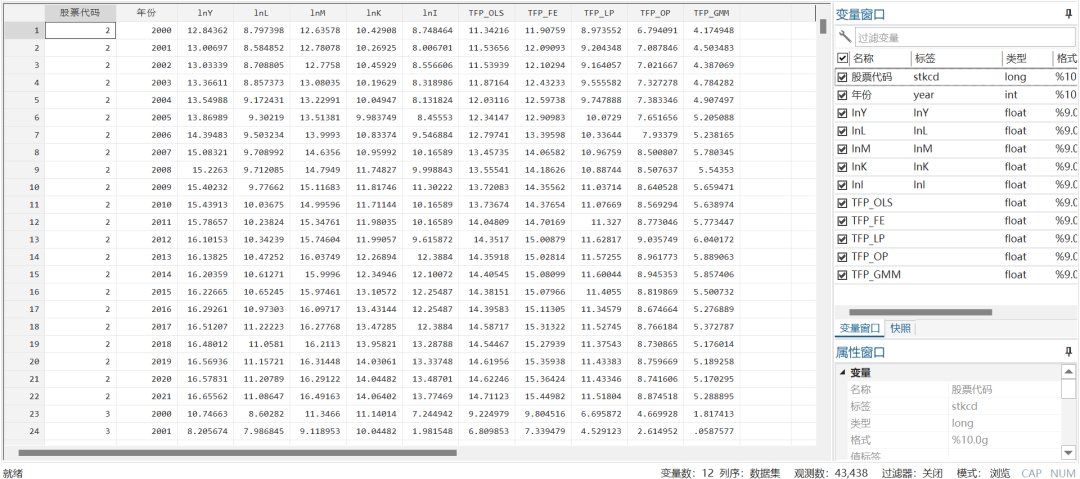Image resolution: width=1080 pixels, height=479 pixels.
Task: Uncheck the TFP_GMM variable checkbox
Action: [x=842, y=274]
